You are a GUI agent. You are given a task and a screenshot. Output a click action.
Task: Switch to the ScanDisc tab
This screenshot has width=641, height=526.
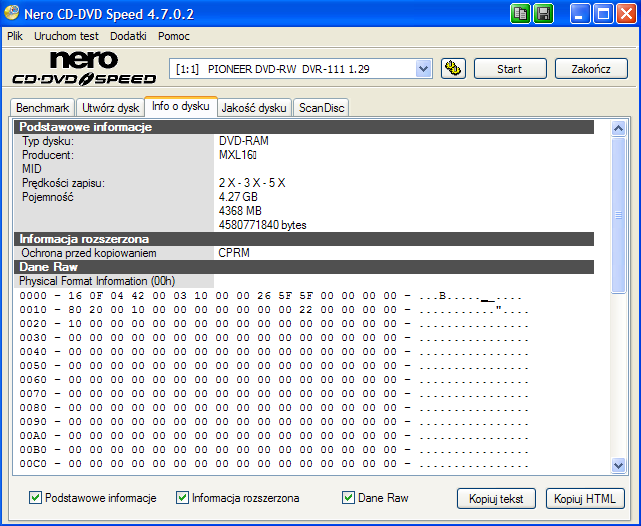coord(321,108)
